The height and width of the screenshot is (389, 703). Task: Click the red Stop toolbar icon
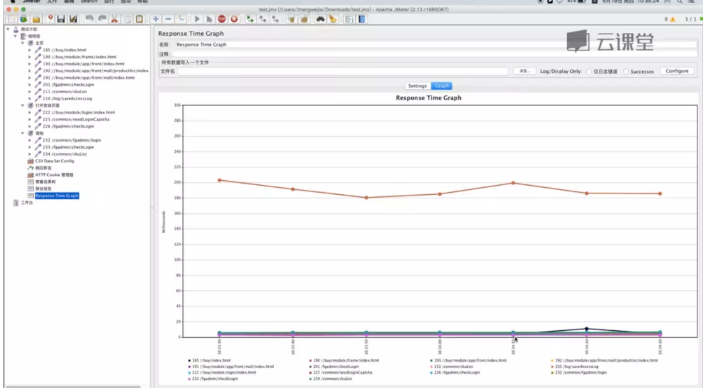pos(221,19)
